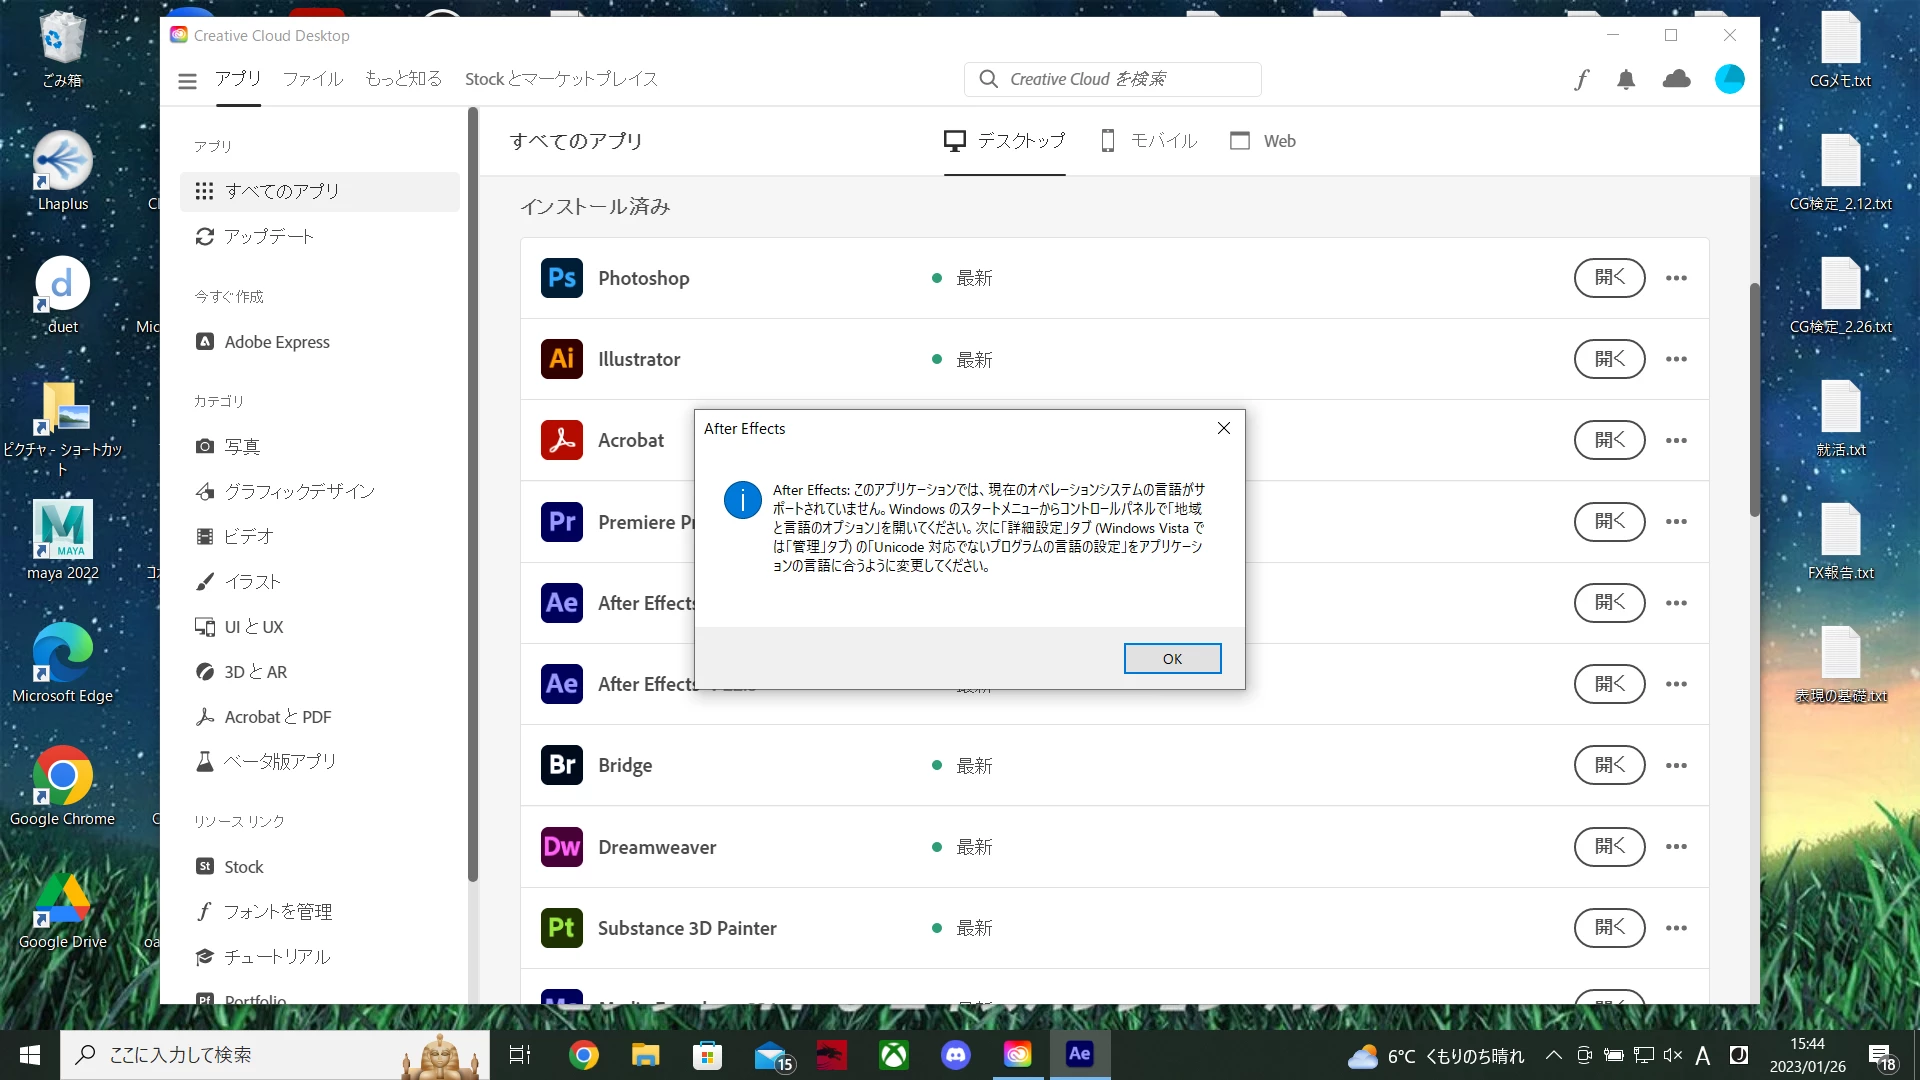The width and height of the screenshot is (1920, 1080).
Task: Open more options for Photoshop
Action: [x=1676, y=278]
